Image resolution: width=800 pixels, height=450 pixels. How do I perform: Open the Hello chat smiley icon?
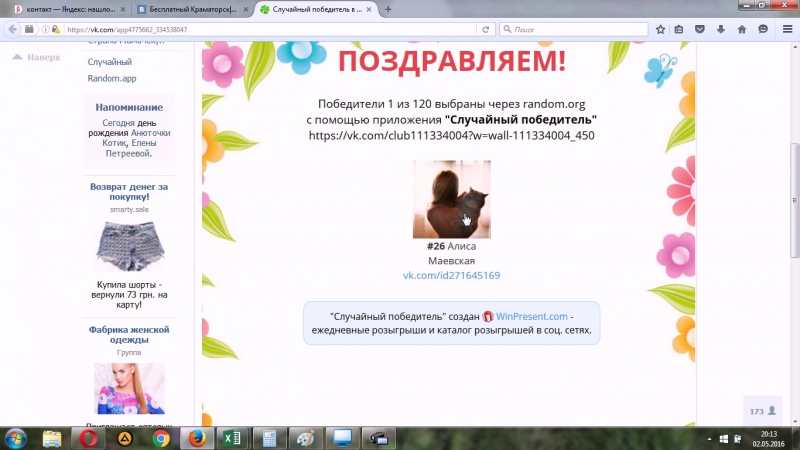(763, 30)
